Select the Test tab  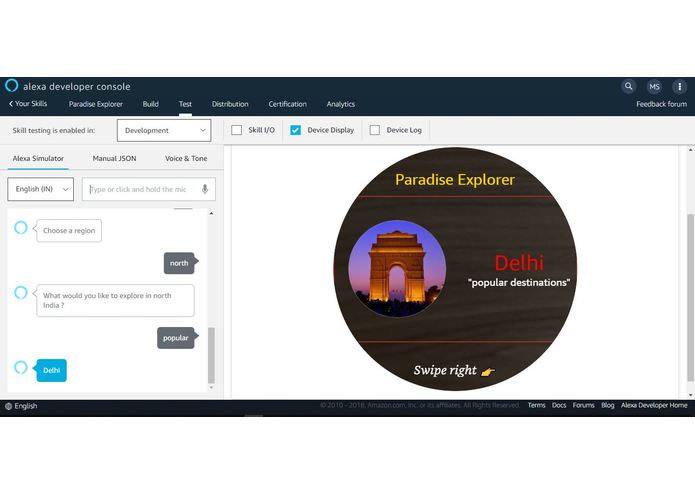pyautogui.click(x=185, y=104)
